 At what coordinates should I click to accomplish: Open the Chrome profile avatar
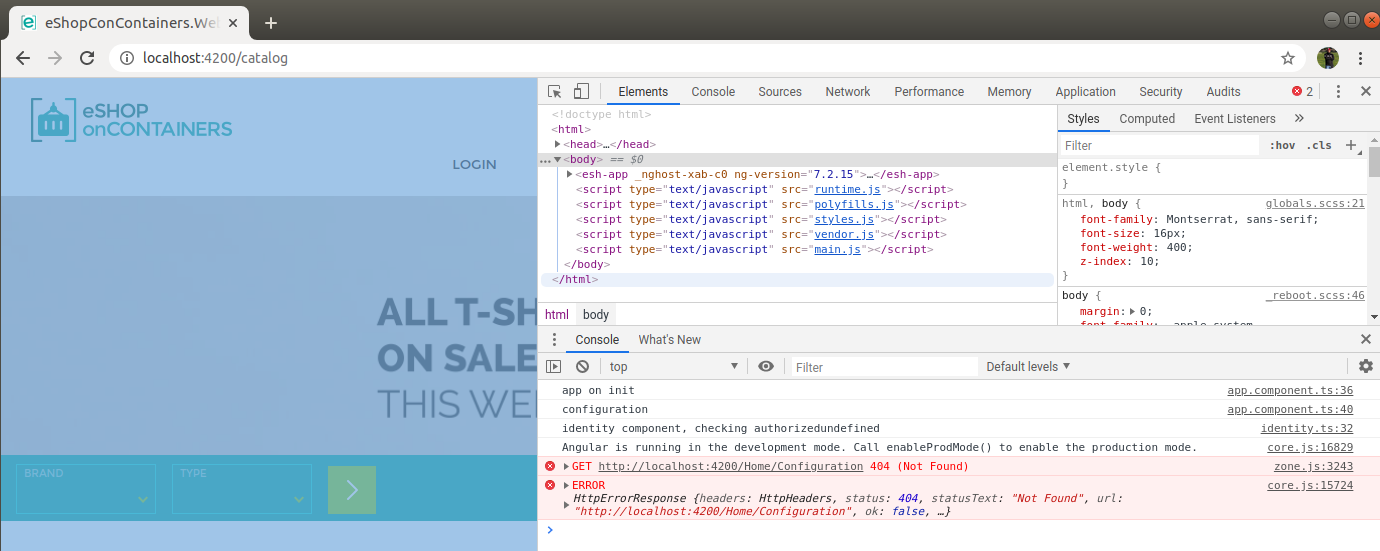click(1328, 58)
